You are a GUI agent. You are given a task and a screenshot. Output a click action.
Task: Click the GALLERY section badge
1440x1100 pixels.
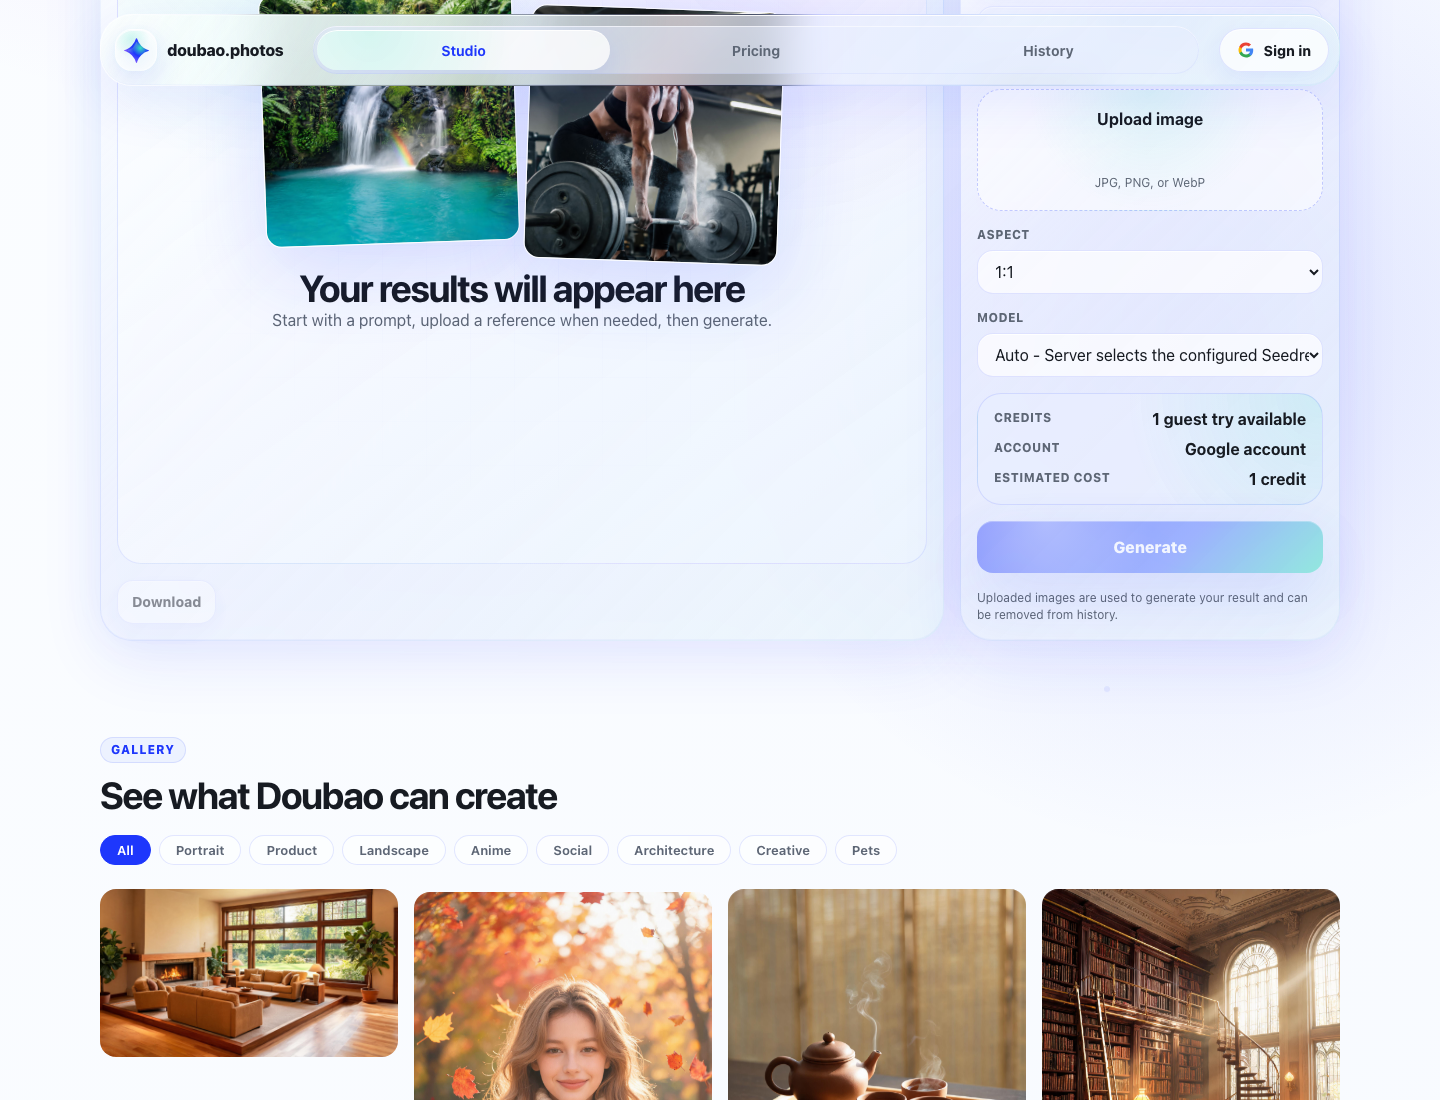143,750
